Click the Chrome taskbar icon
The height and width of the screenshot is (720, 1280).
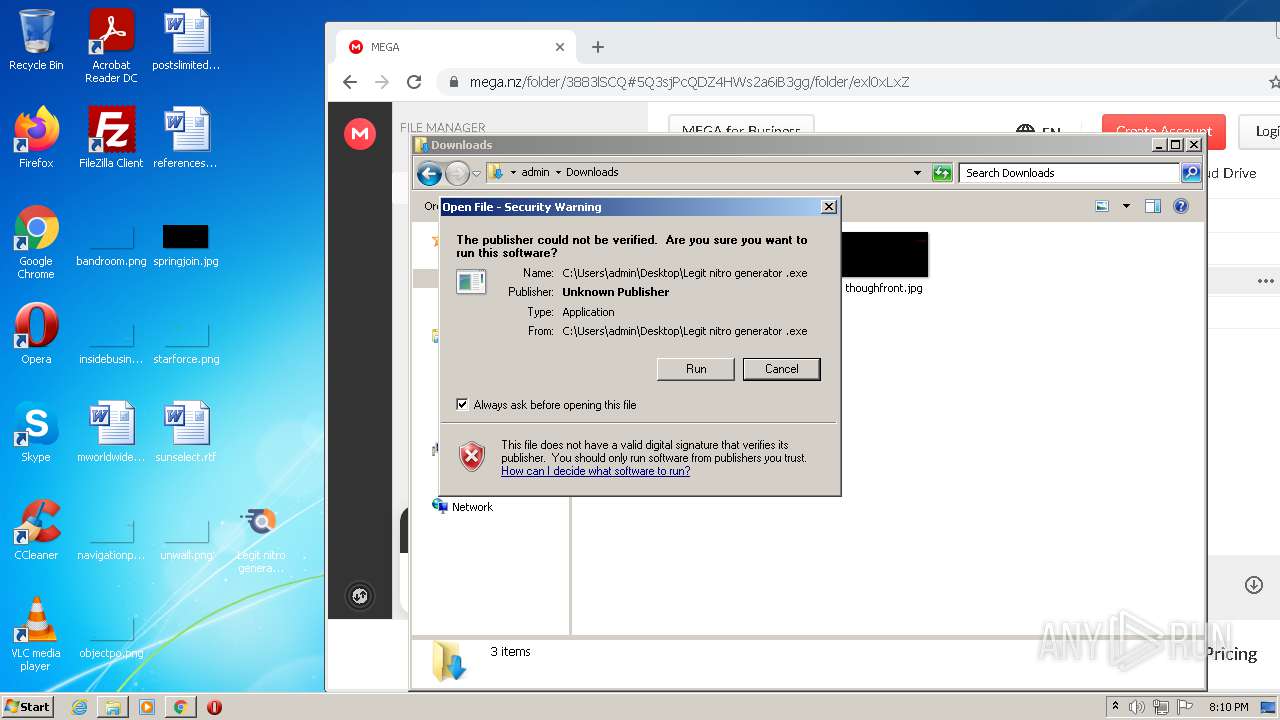(180, 707)
